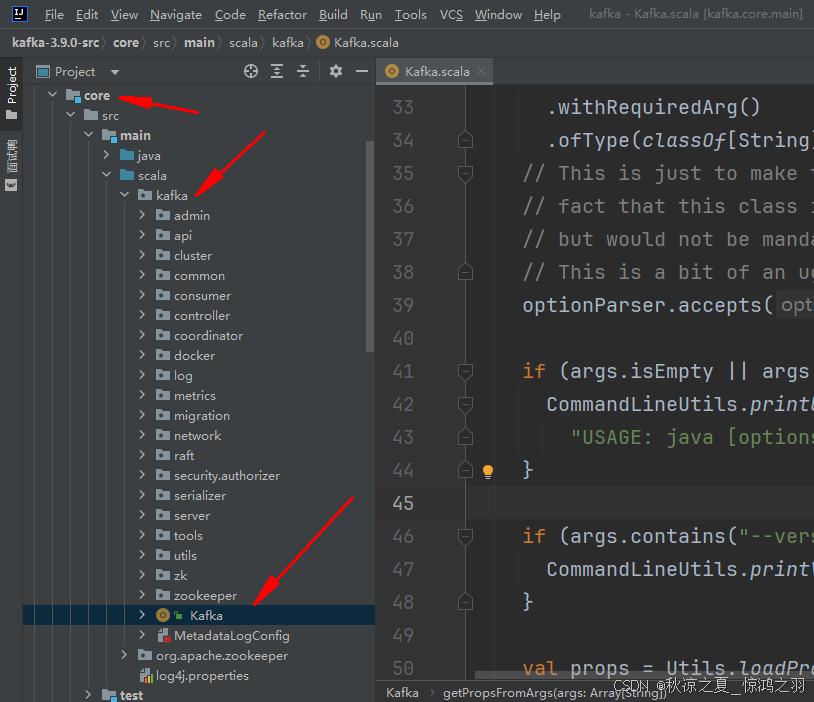Click the Collapse All icon in Project panel
The height and width of the screenshot is (702, 814).
[x=303, y=71]
